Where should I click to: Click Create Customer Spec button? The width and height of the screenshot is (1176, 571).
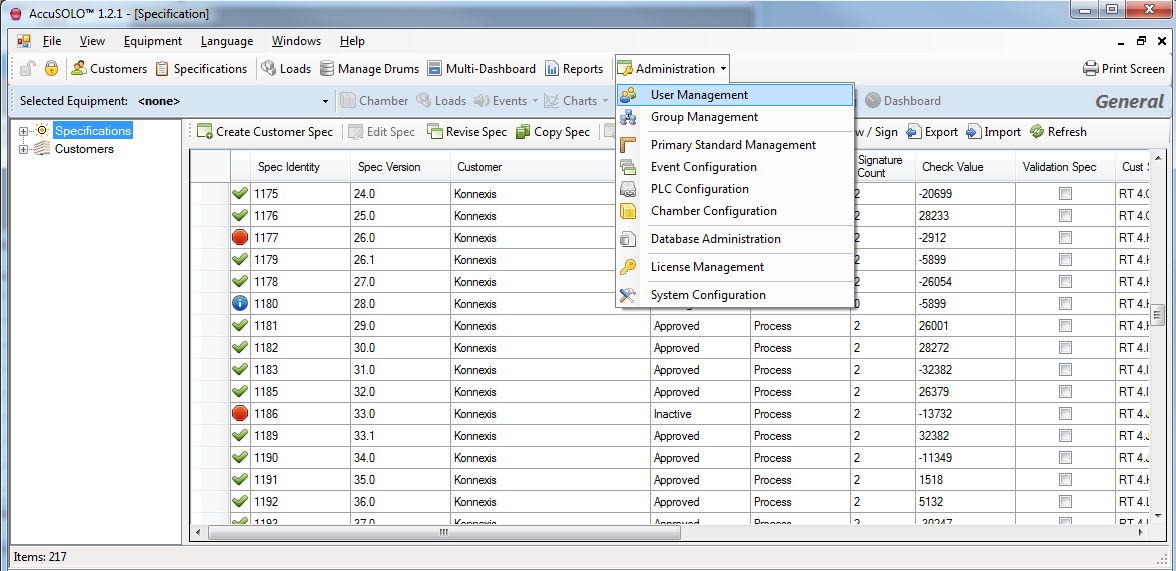click(265, 132)
